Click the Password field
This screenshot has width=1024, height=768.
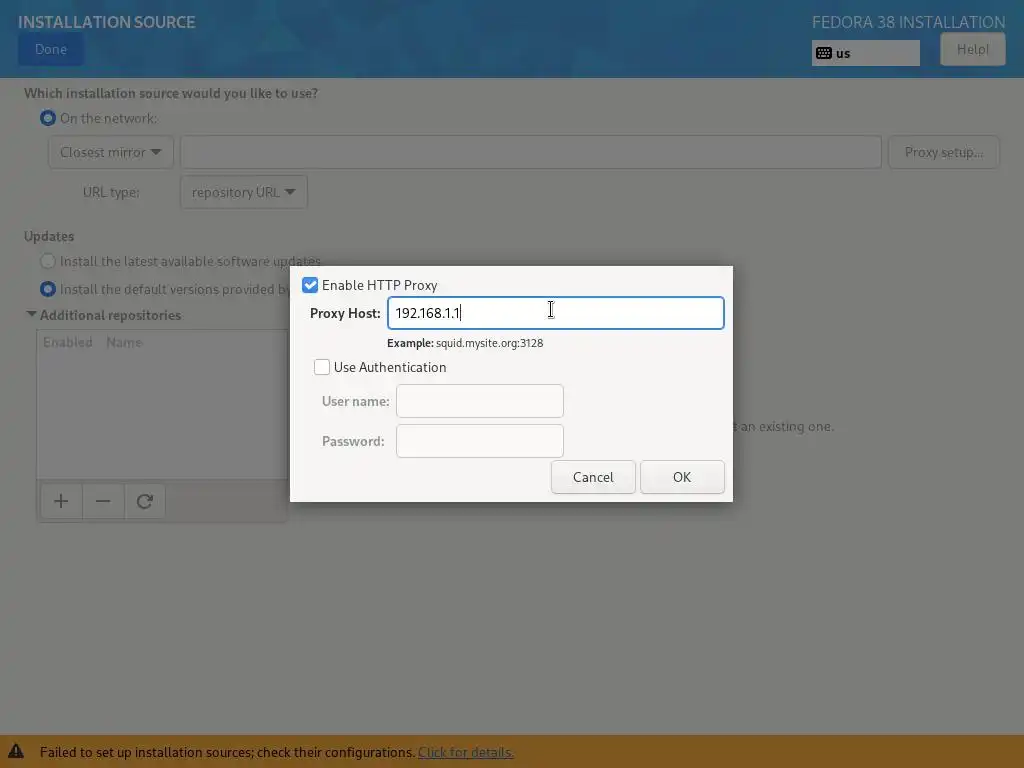point(479,441)
